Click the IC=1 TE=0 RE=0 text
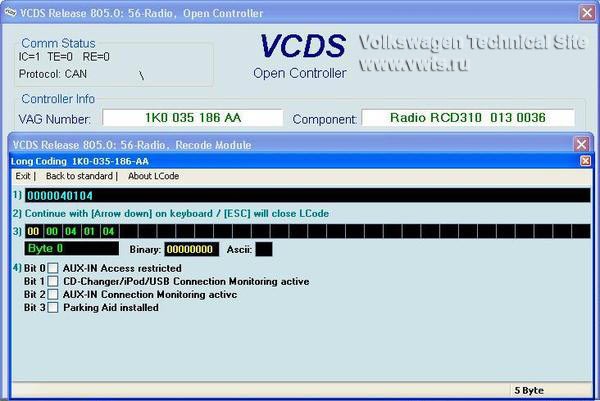Image resolution: width=600 pixels, height=401 pixels. coord(64,57)
